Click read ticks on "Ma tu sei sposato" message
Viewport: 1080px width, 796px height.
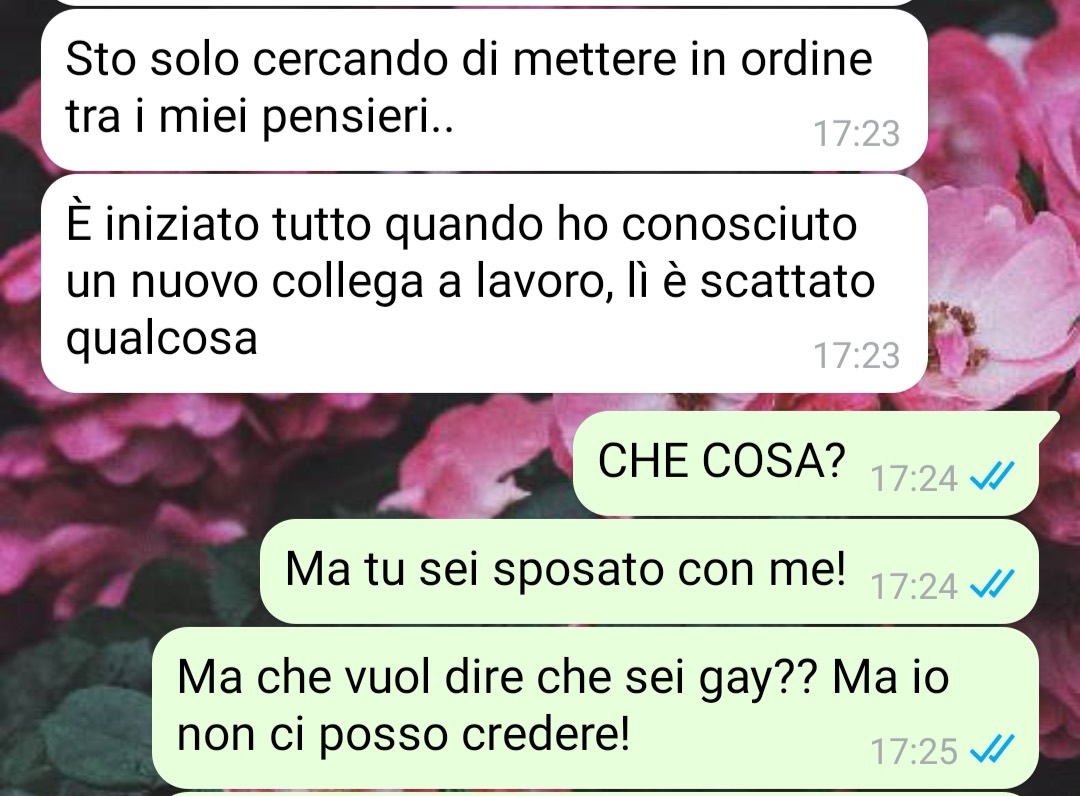(992, 584)
